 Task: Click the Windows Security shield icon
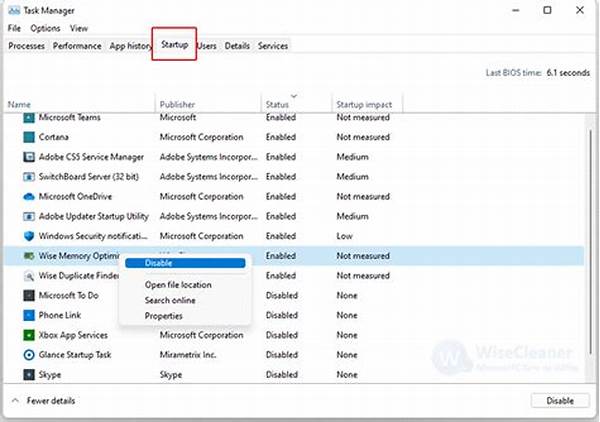(29, 236)
